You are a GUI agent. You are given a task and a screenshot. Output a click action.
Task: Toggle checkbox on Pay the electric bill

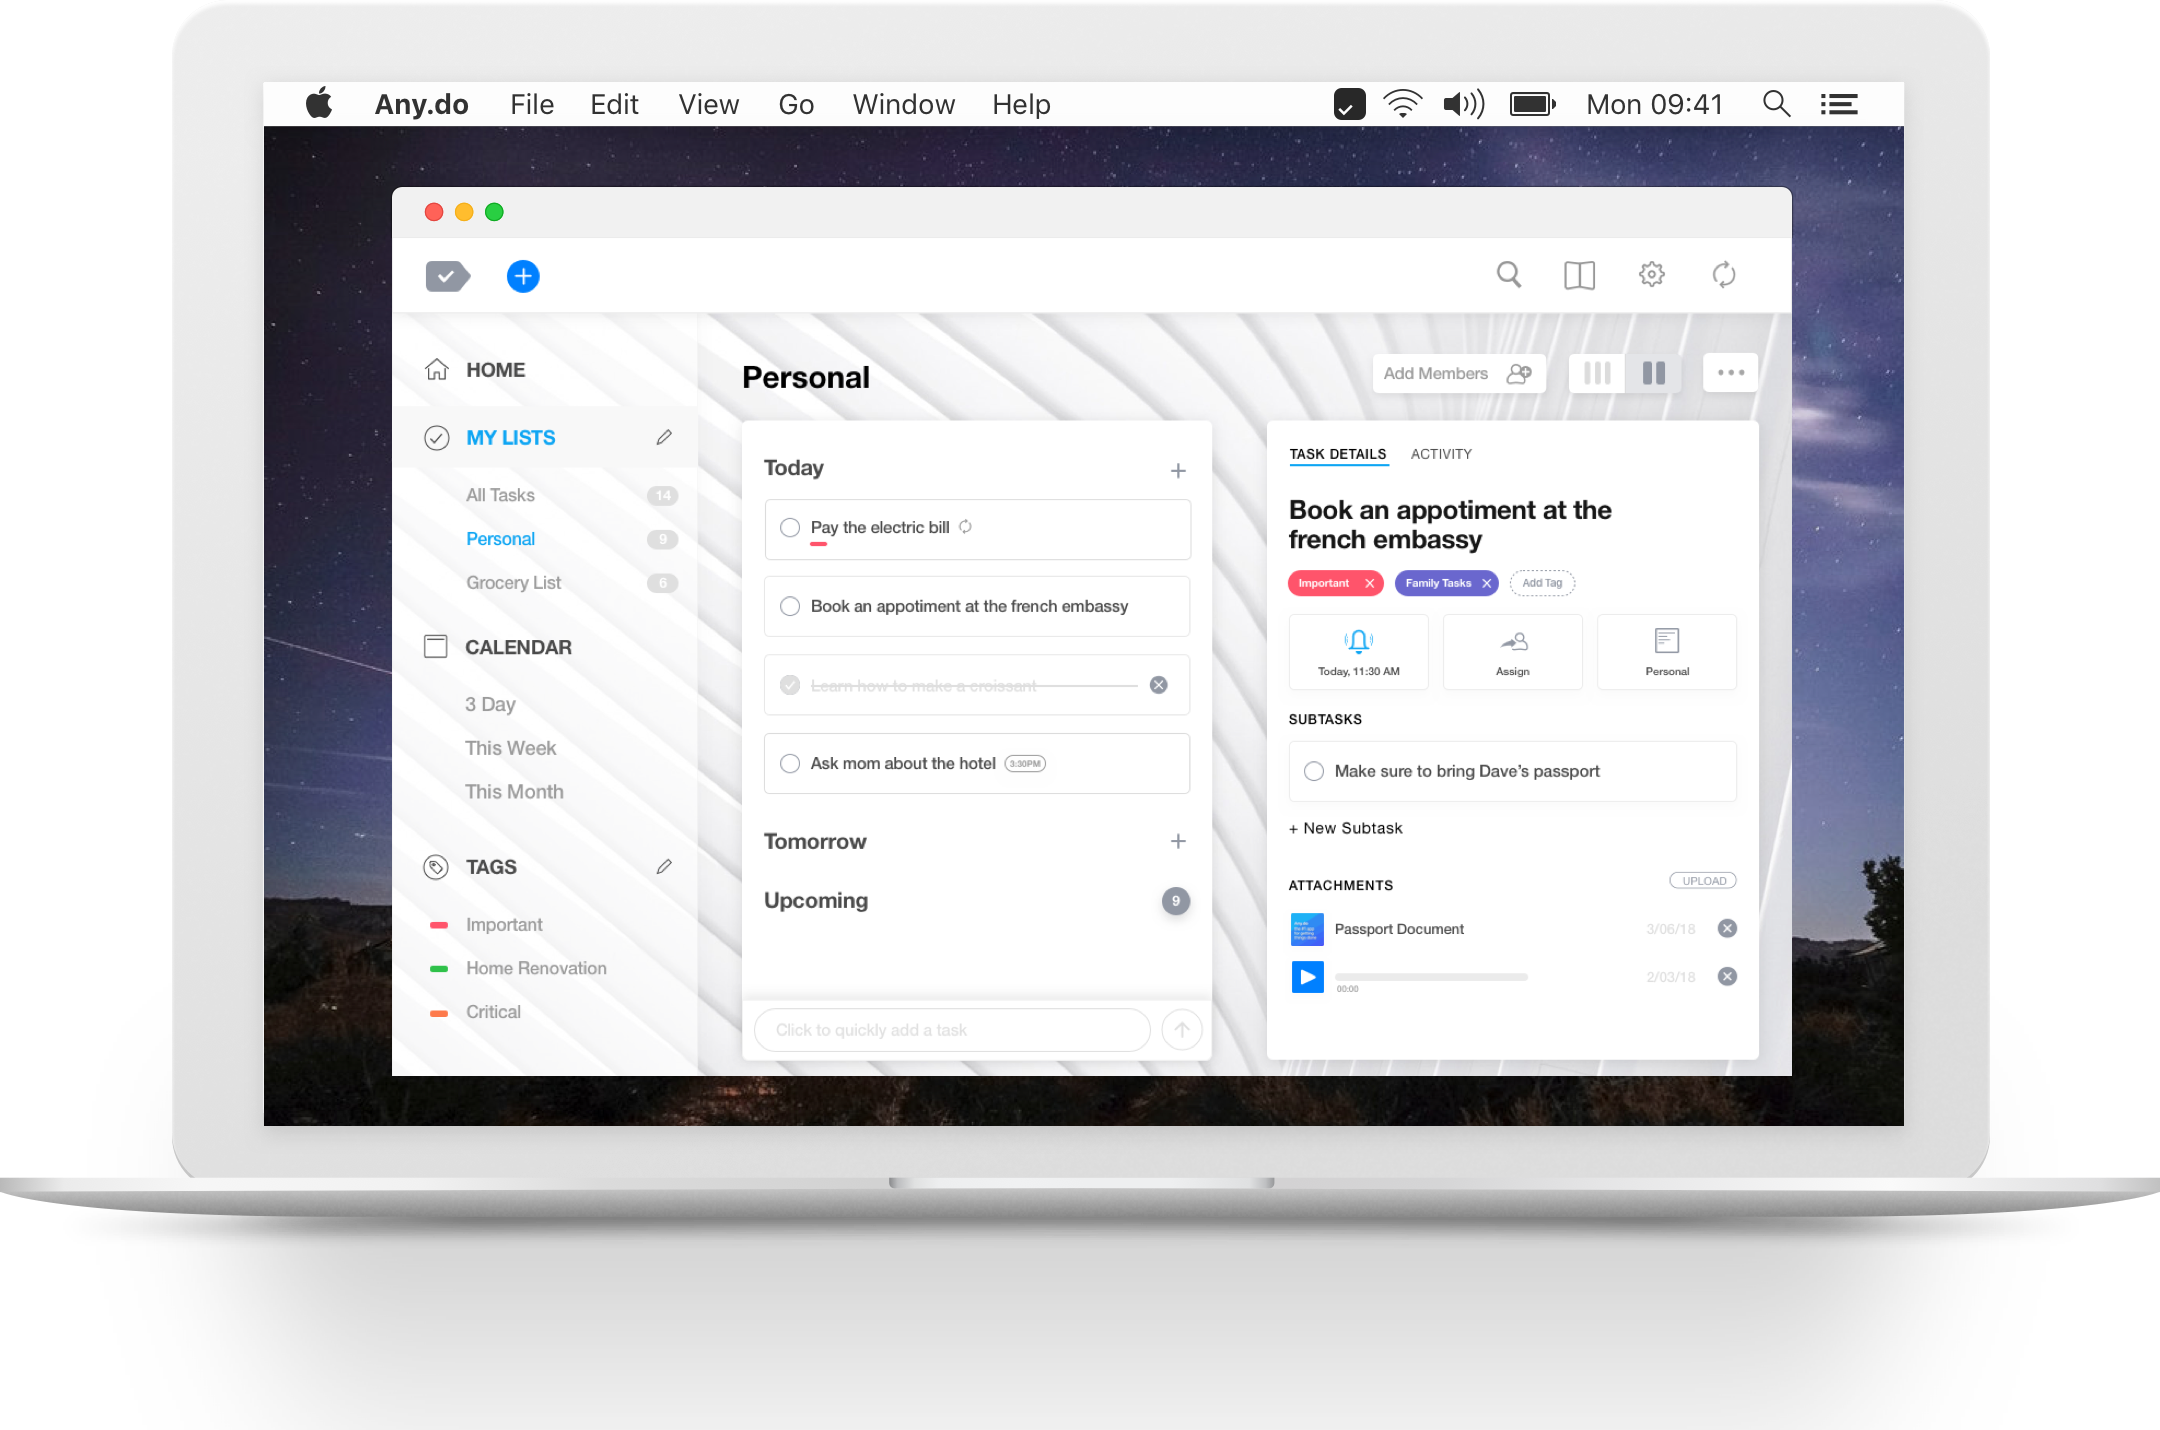[786, 528]
